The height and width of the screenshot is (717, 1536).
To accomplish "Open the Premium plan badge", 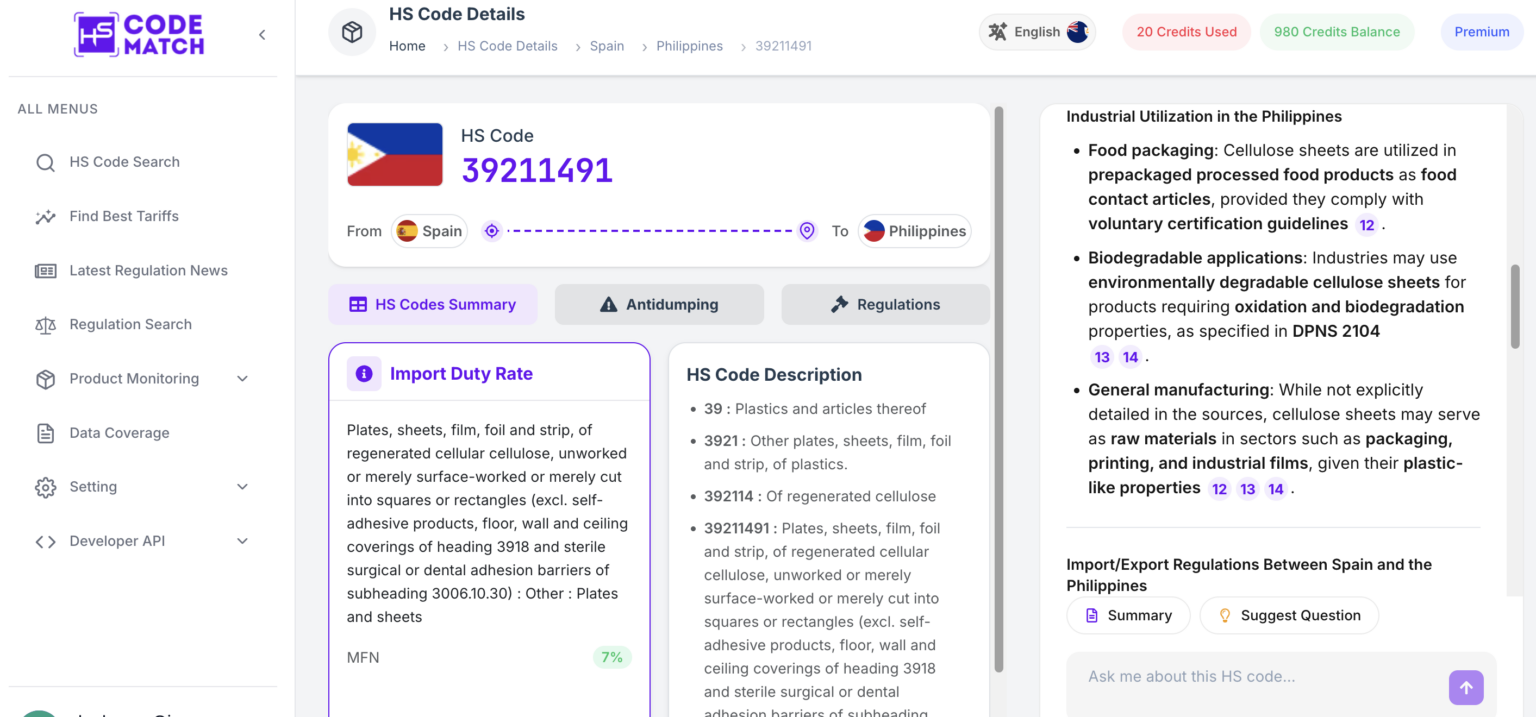I will point(1482,32).
